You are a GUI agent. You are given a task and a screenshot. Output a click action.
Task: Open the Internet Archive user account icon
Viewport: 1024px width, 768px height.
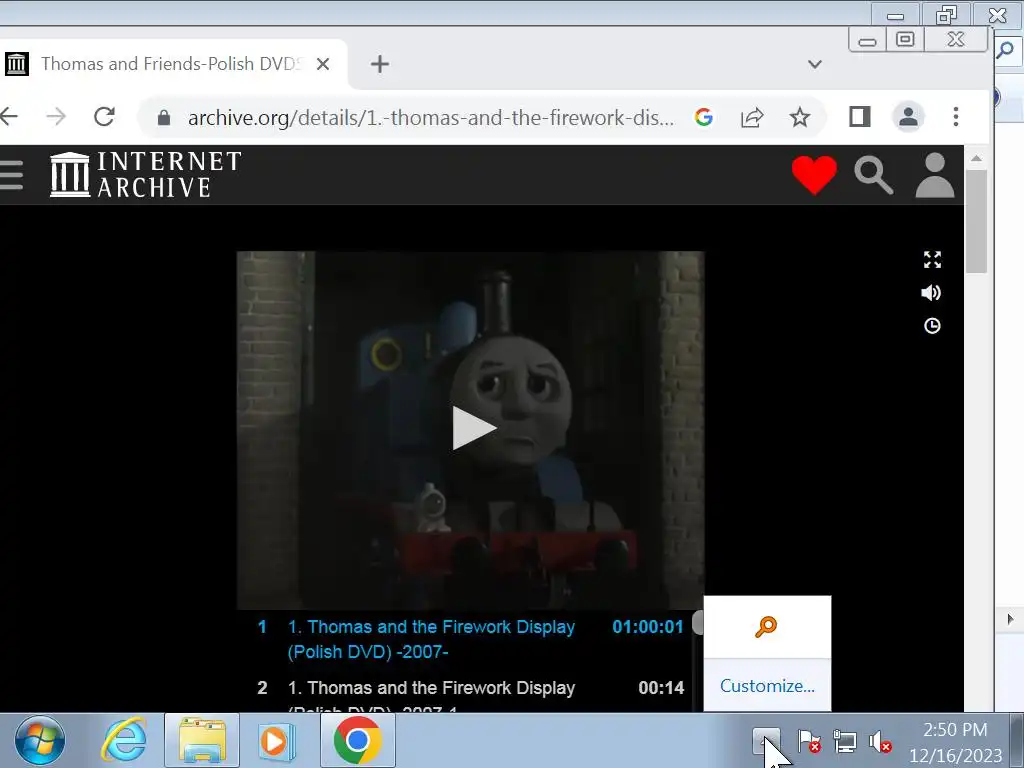tap(935, 175)
